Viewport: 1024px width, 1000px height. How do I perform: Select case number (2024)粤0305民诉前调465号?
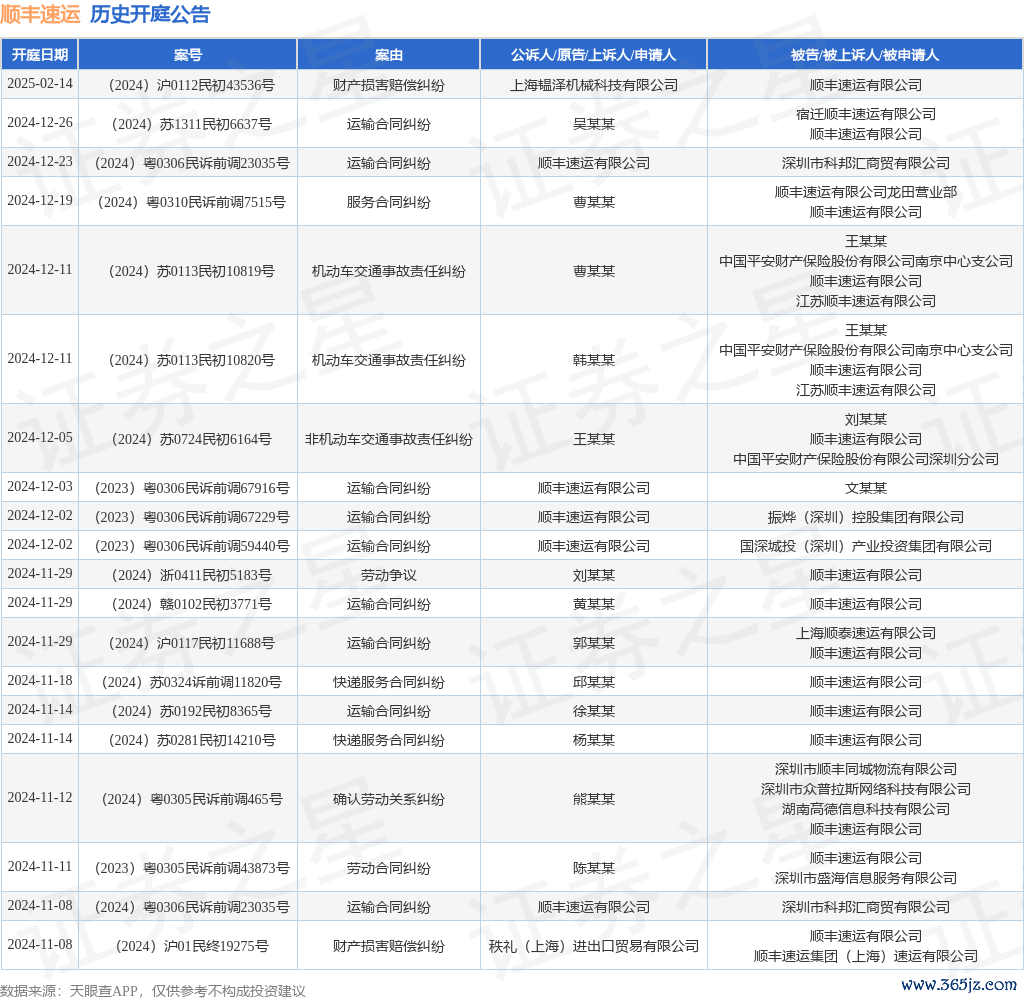click(x=191, y=799)
